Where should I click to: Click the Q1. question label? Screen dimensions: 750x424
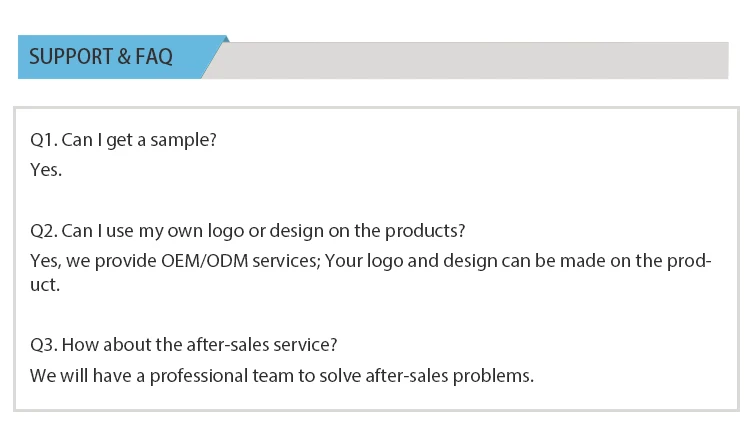point(43,140)
